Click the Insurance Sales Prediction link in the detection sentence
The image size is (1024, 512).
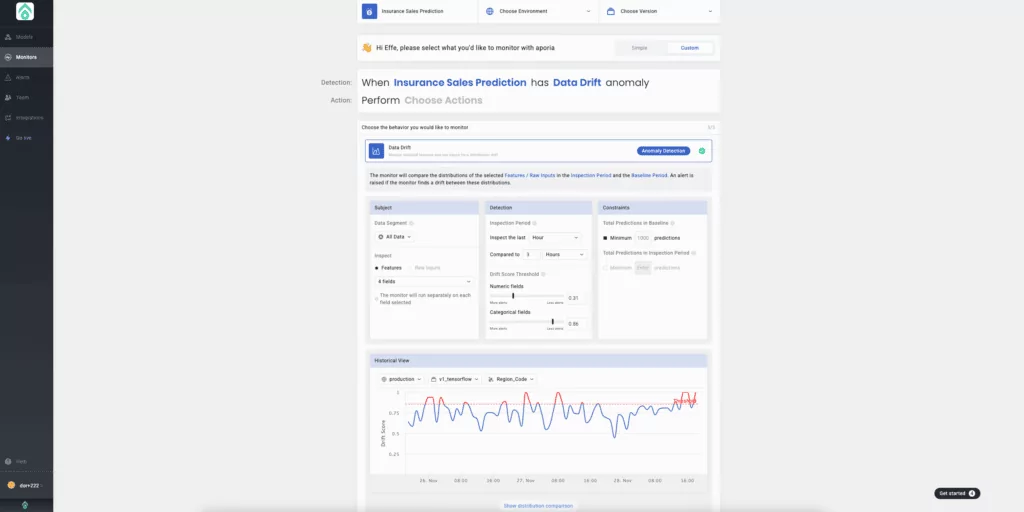(x=460, y=83)
